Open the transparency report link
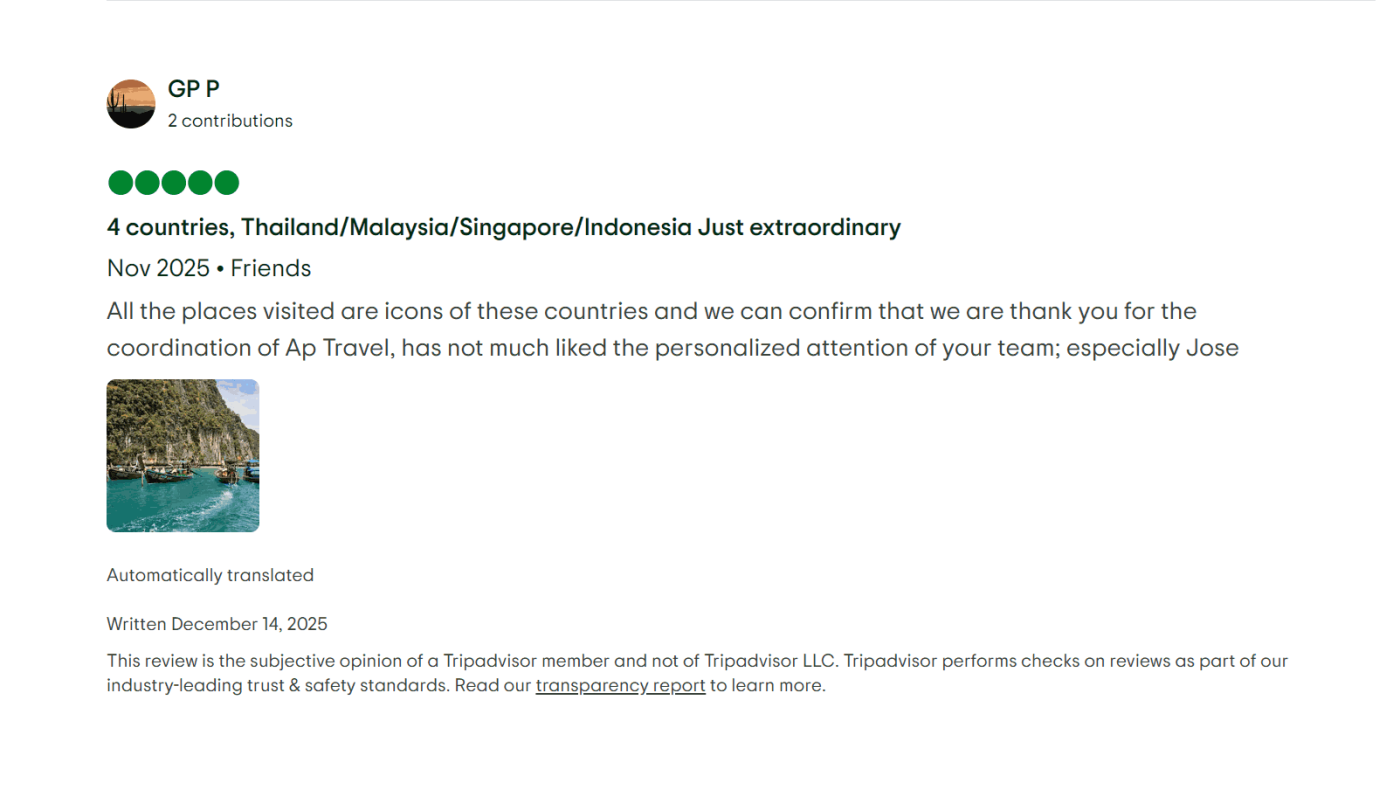Image resolution: width=1400 pixels, height=790 pixels. [620, 686]
